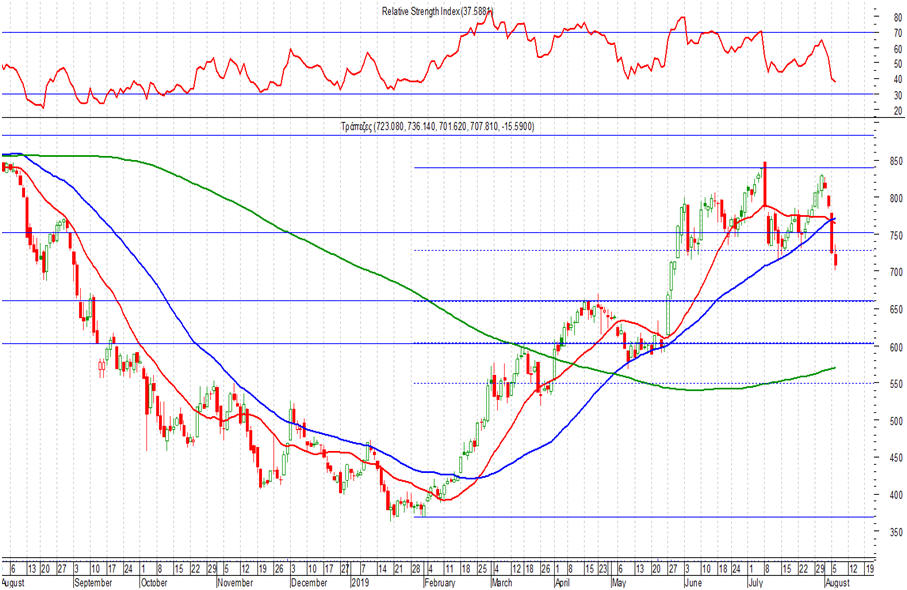Select the October month label
The height and width of the screenshot is (590, 907).
154,582
